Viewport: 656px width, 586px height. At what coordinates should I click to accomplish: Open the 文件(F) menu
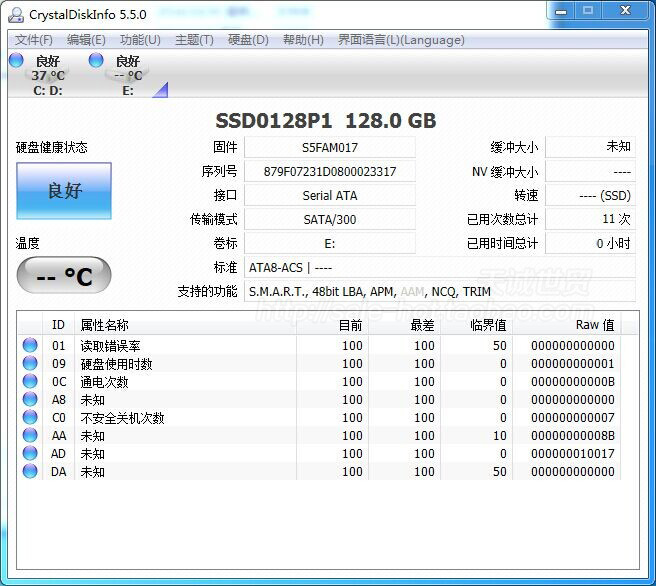pyautogui.click(x=34, y=40)
